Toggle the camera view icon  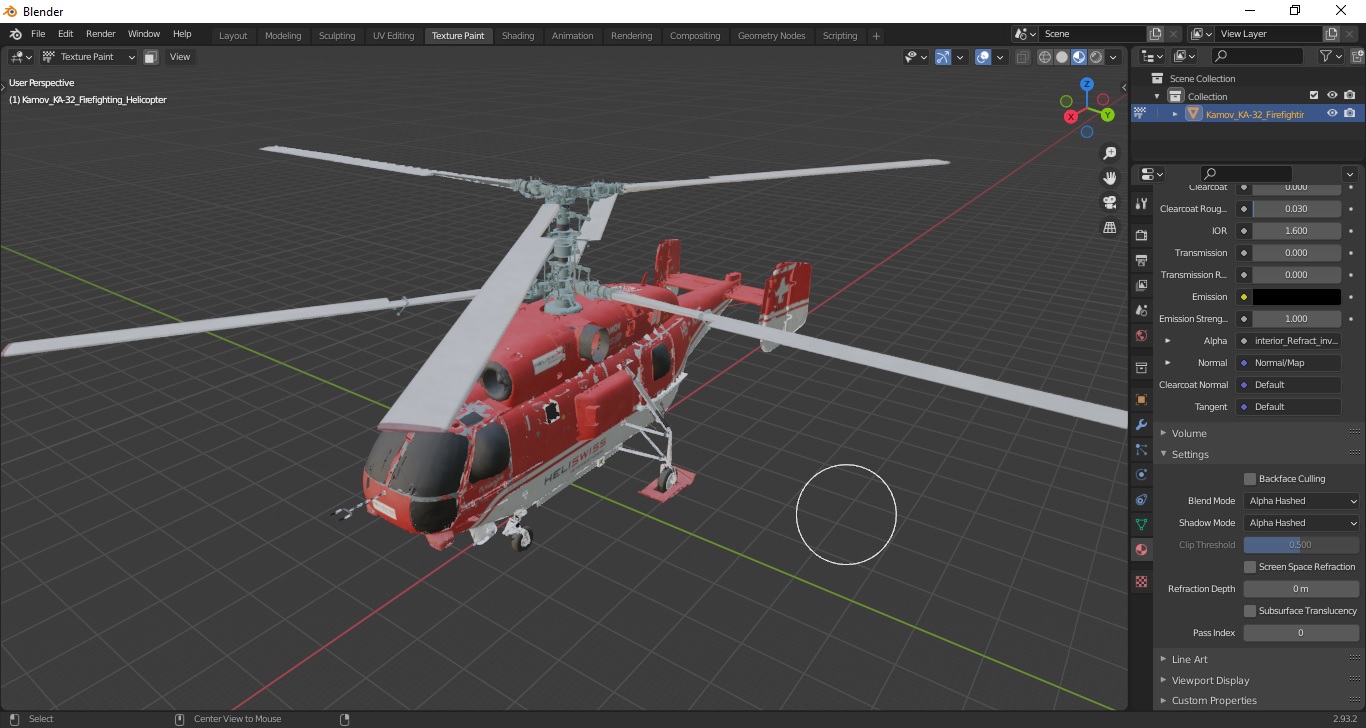(1109, 203)
